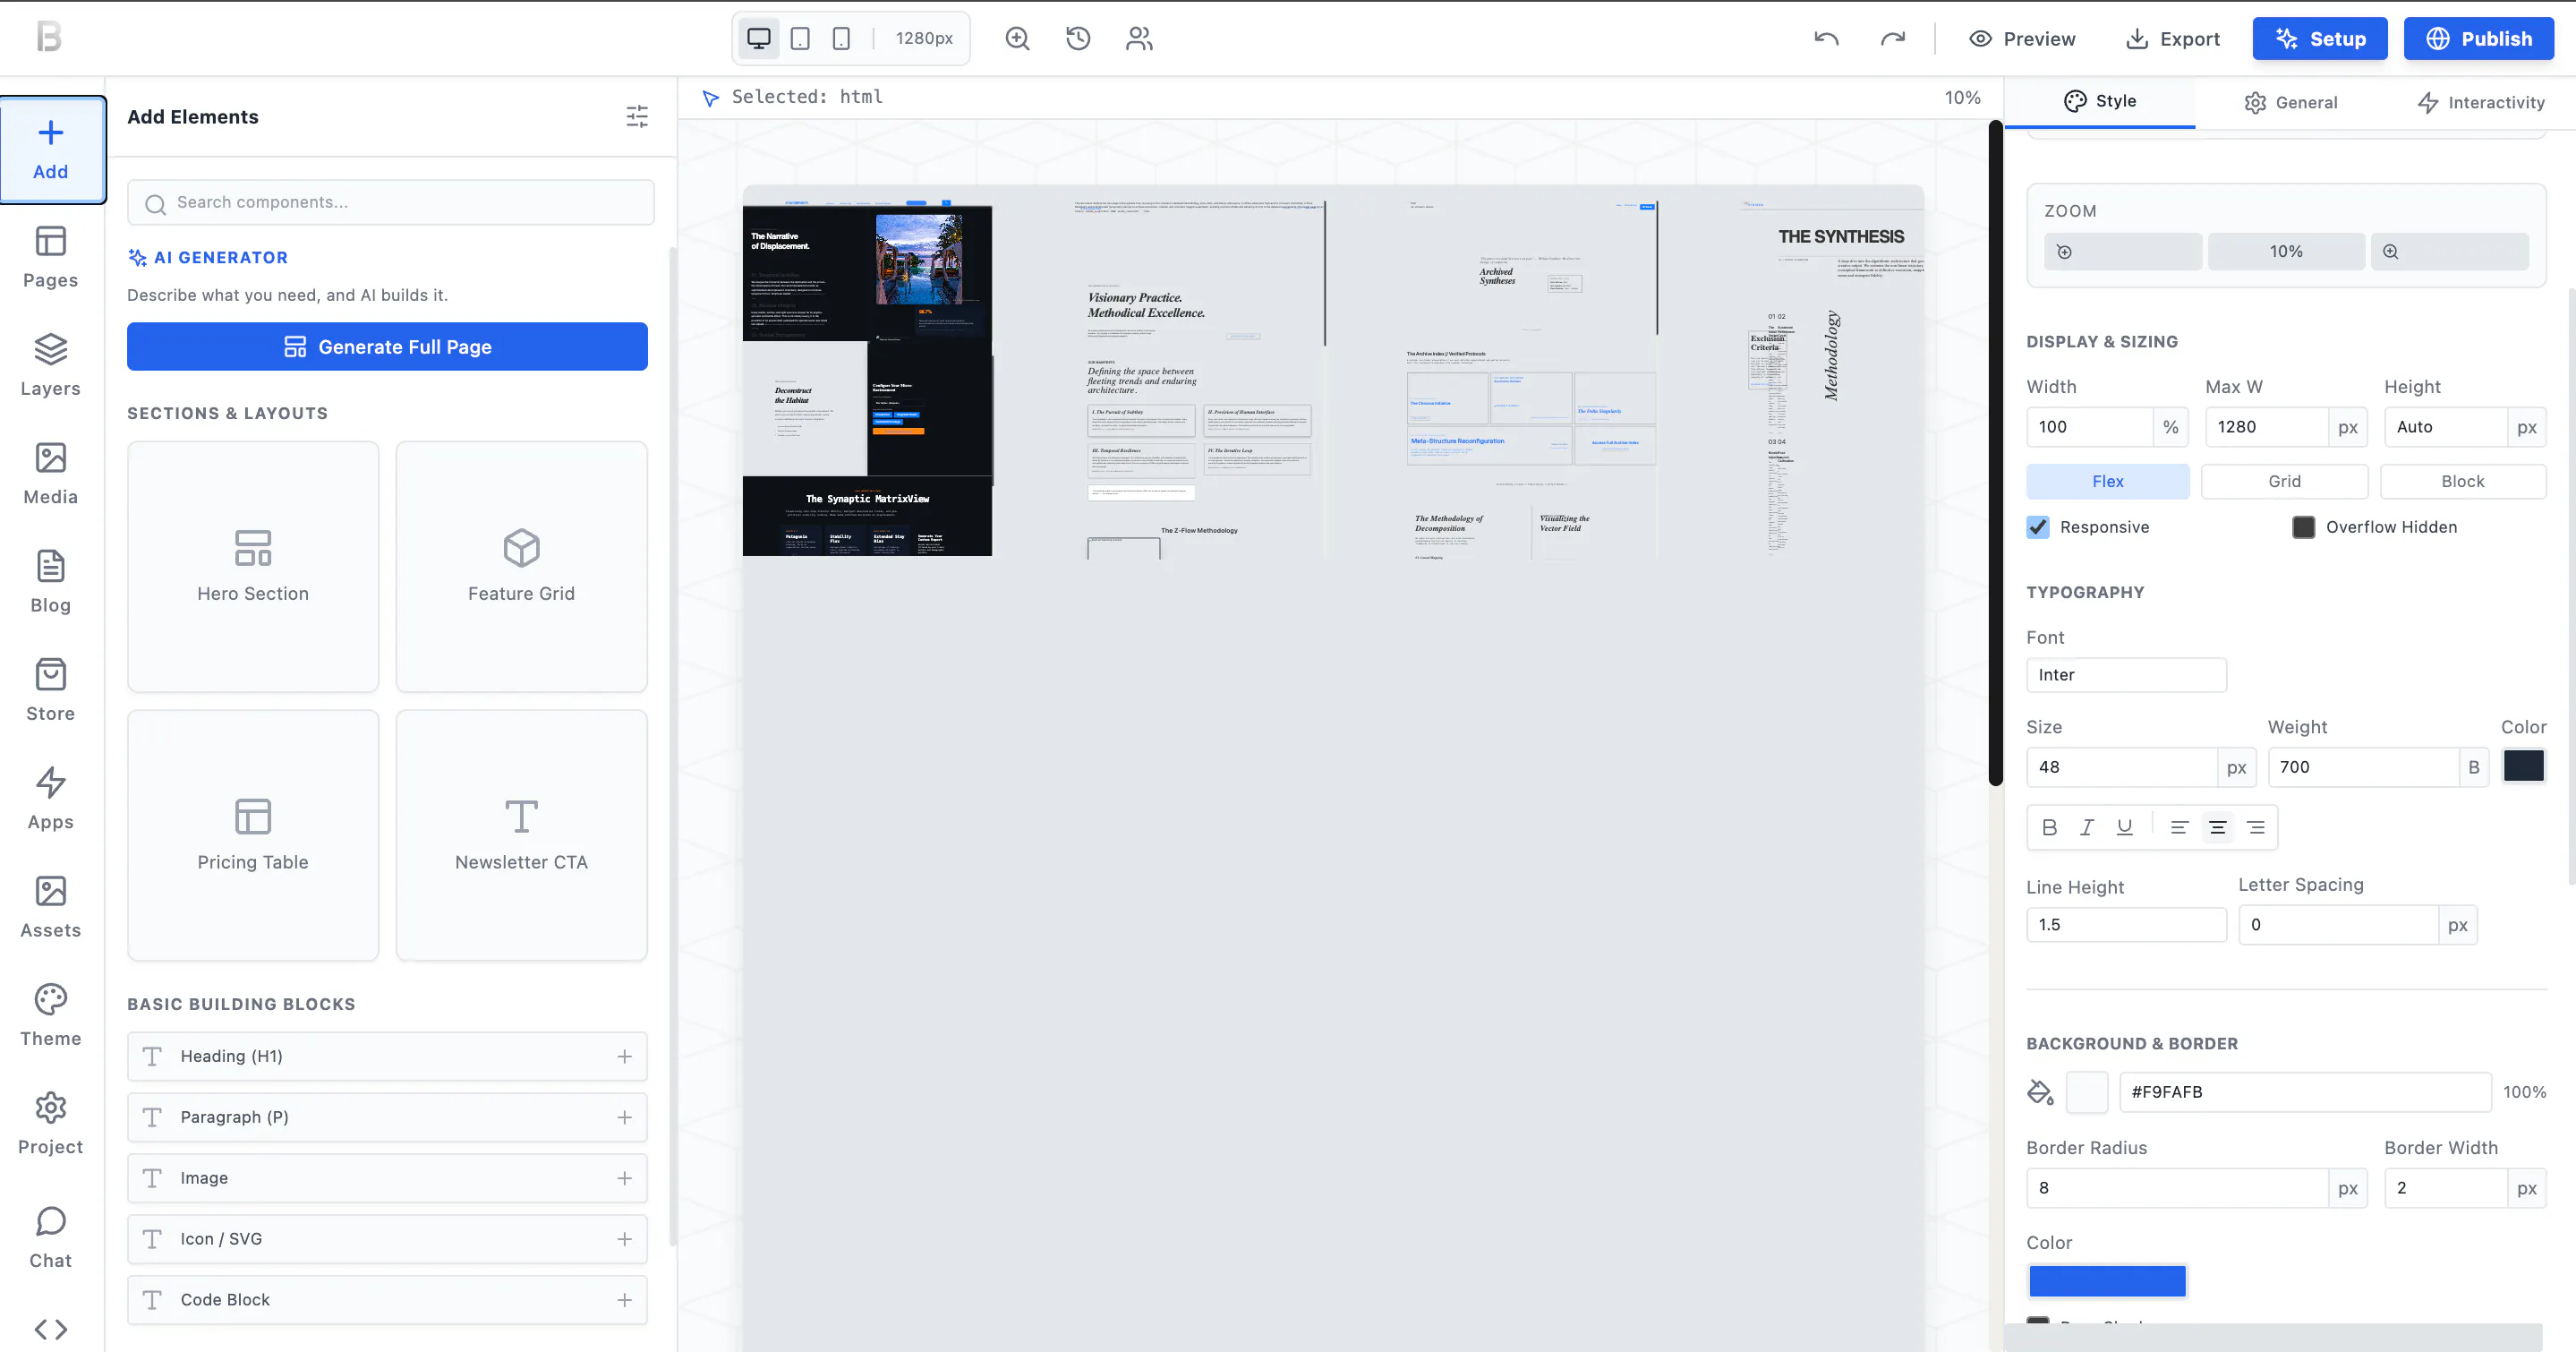Open the Theme sidebar panel

tap(51, 1015)
